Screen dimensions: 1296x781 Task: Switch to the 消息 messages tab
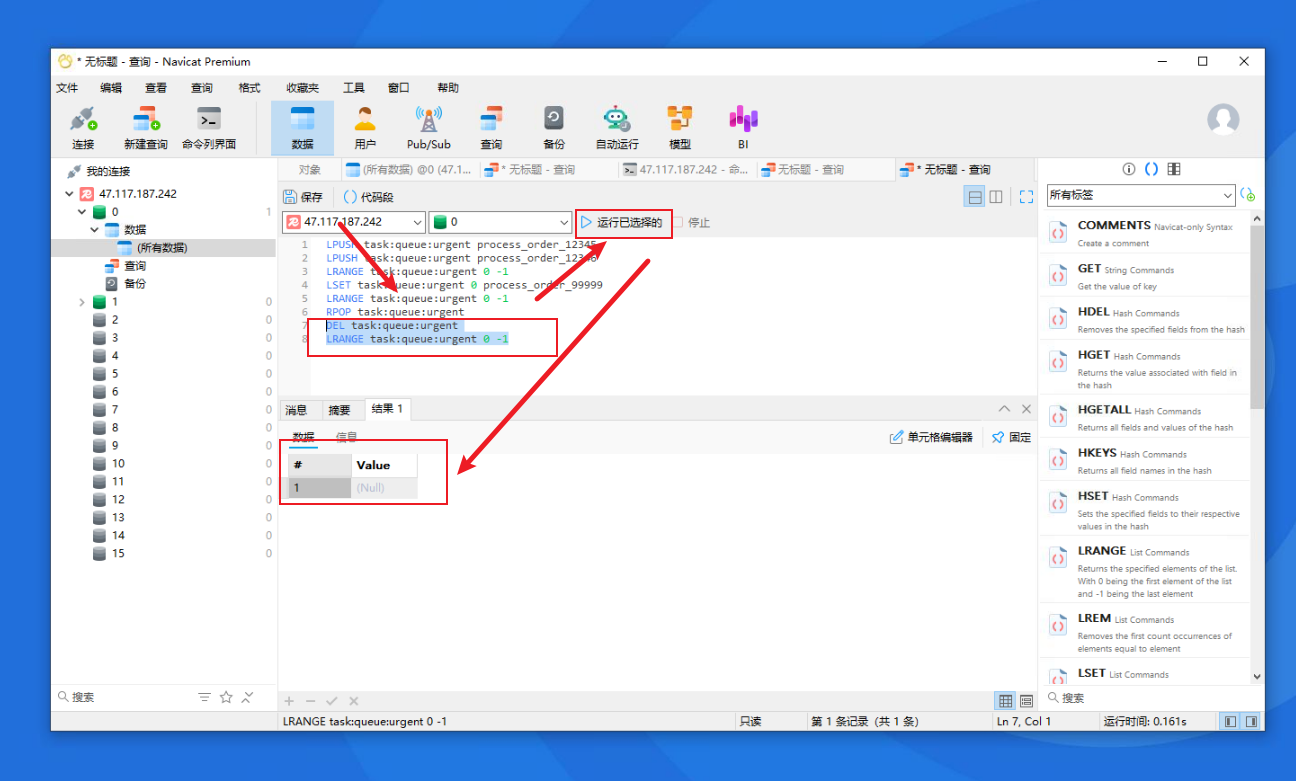296,410
